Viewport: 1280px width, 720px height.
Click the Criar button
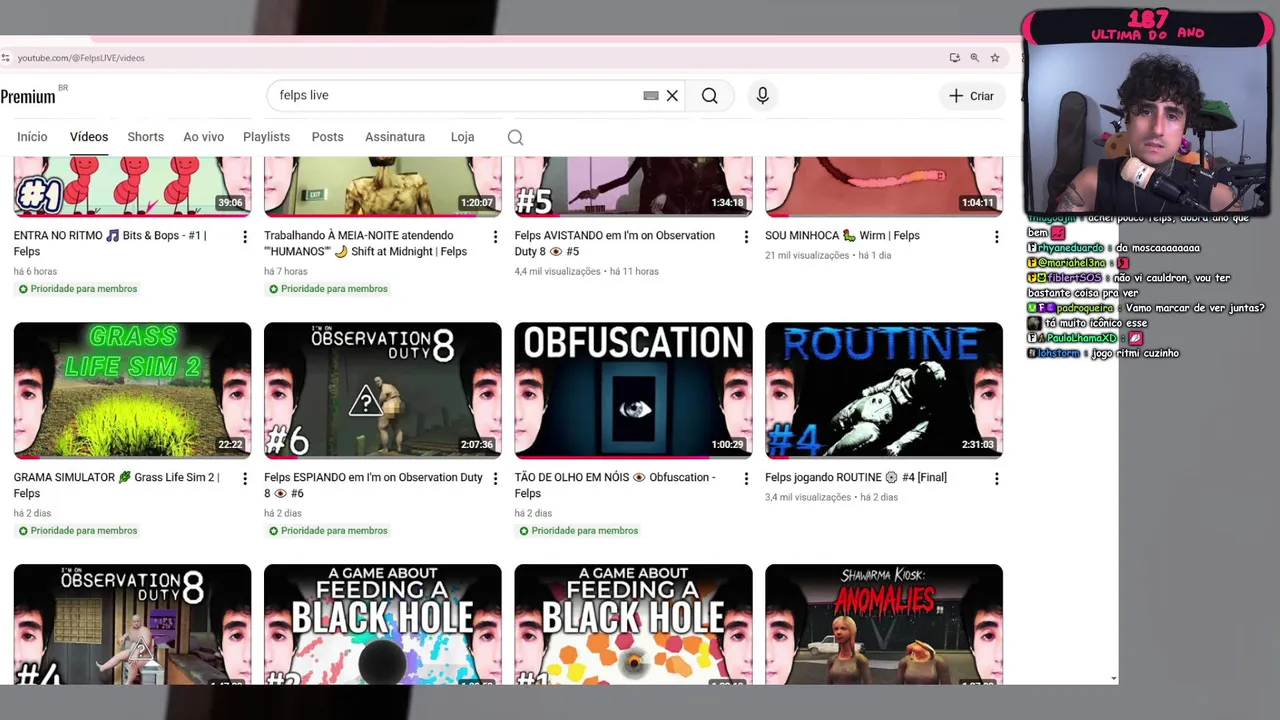click(x=971, y=96)
